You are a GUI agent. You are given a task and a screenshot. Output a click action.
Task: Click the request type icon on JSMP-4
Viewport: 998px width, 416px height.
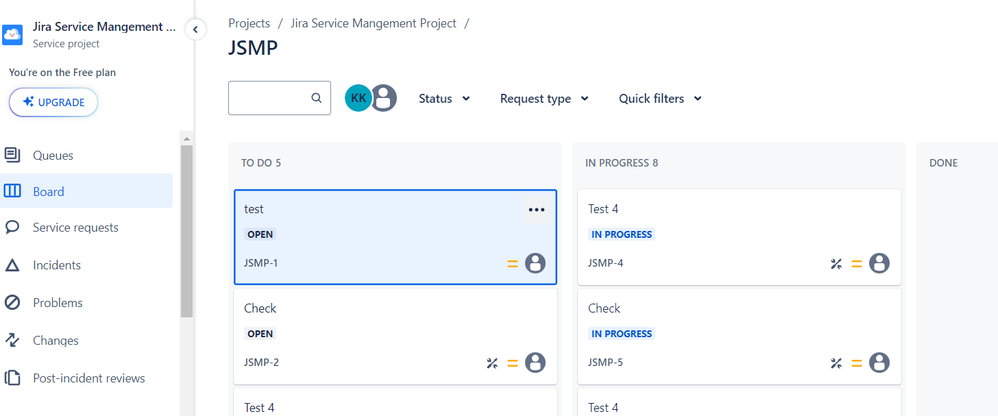coord(836,263)
